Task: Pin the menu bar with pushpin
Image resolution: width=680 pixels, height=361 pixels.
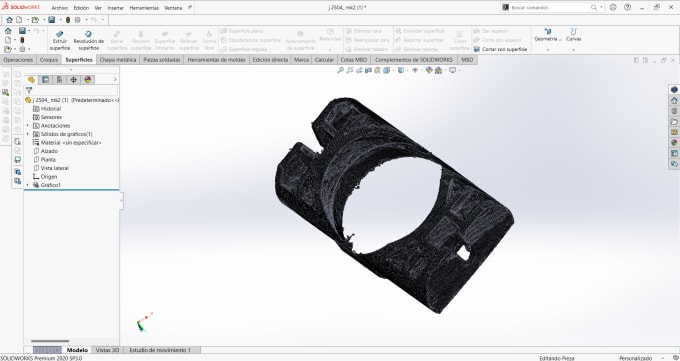Action: (x=190, y=7)
